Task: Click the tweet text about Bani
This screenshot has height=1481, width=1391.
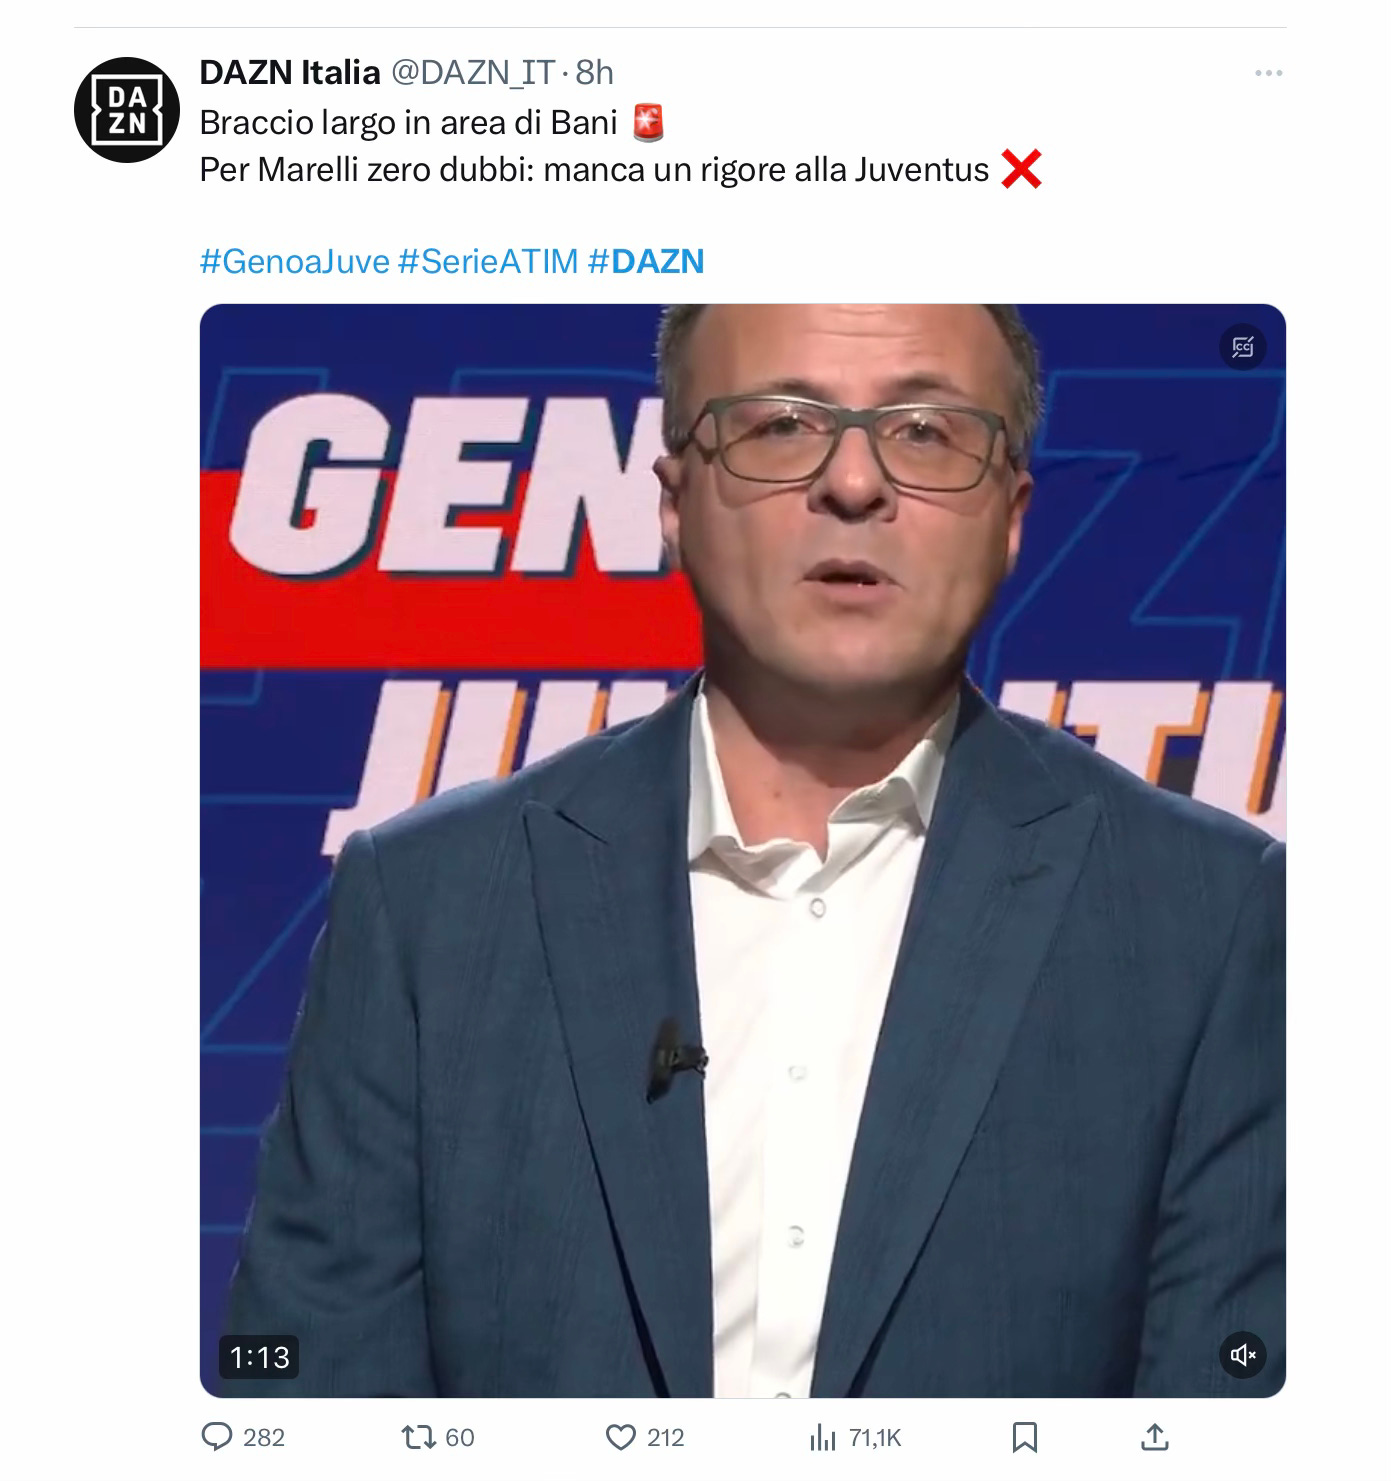Action: click(408, 122)
